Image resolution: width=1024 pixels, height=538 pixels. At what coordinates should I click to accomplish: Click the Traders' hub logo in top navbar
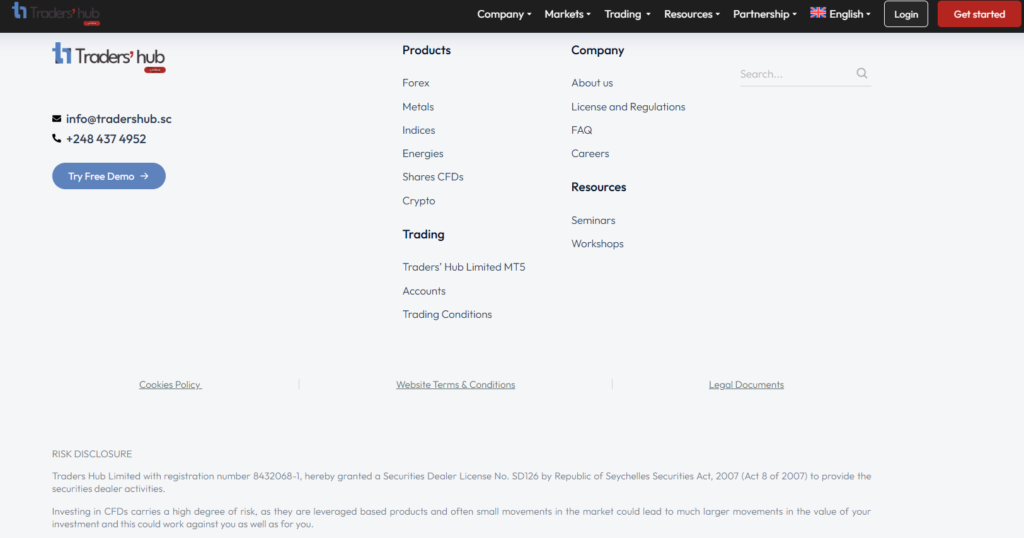point(56,14)
